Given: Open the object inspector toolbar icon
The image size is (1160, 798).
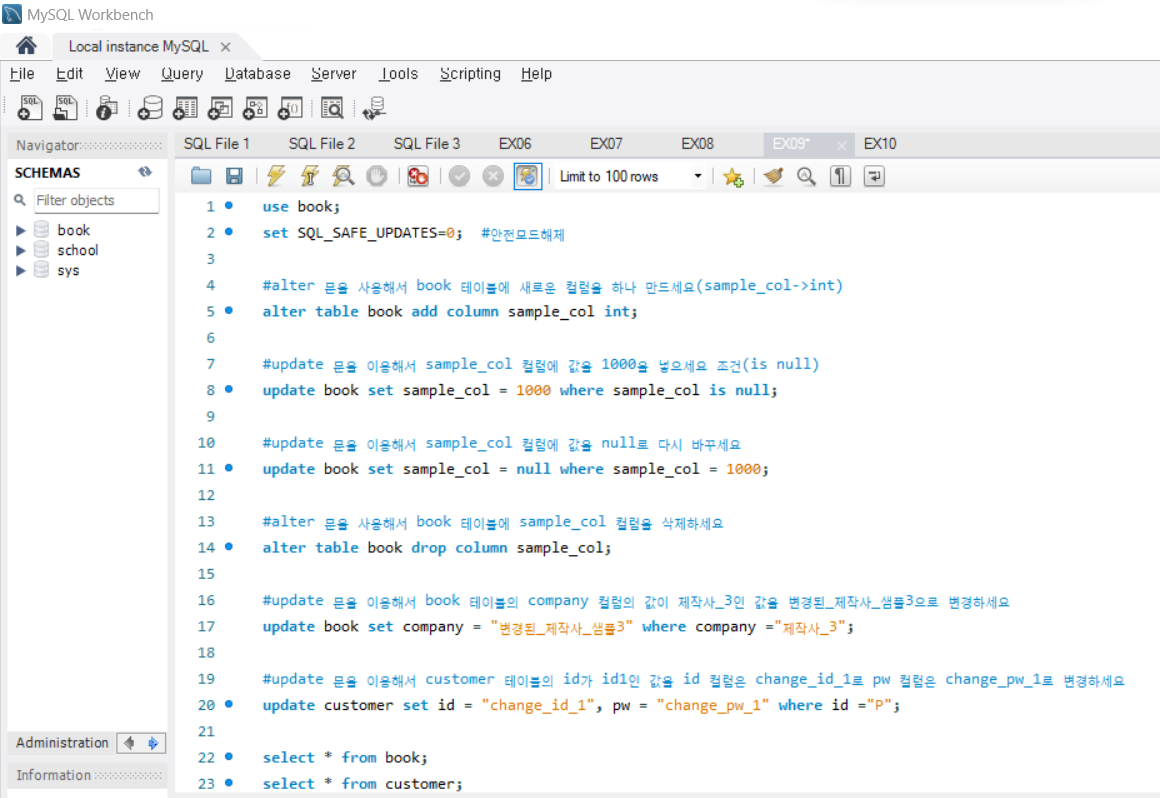Looking at the screenshot, I should click(x=107, y=108).
